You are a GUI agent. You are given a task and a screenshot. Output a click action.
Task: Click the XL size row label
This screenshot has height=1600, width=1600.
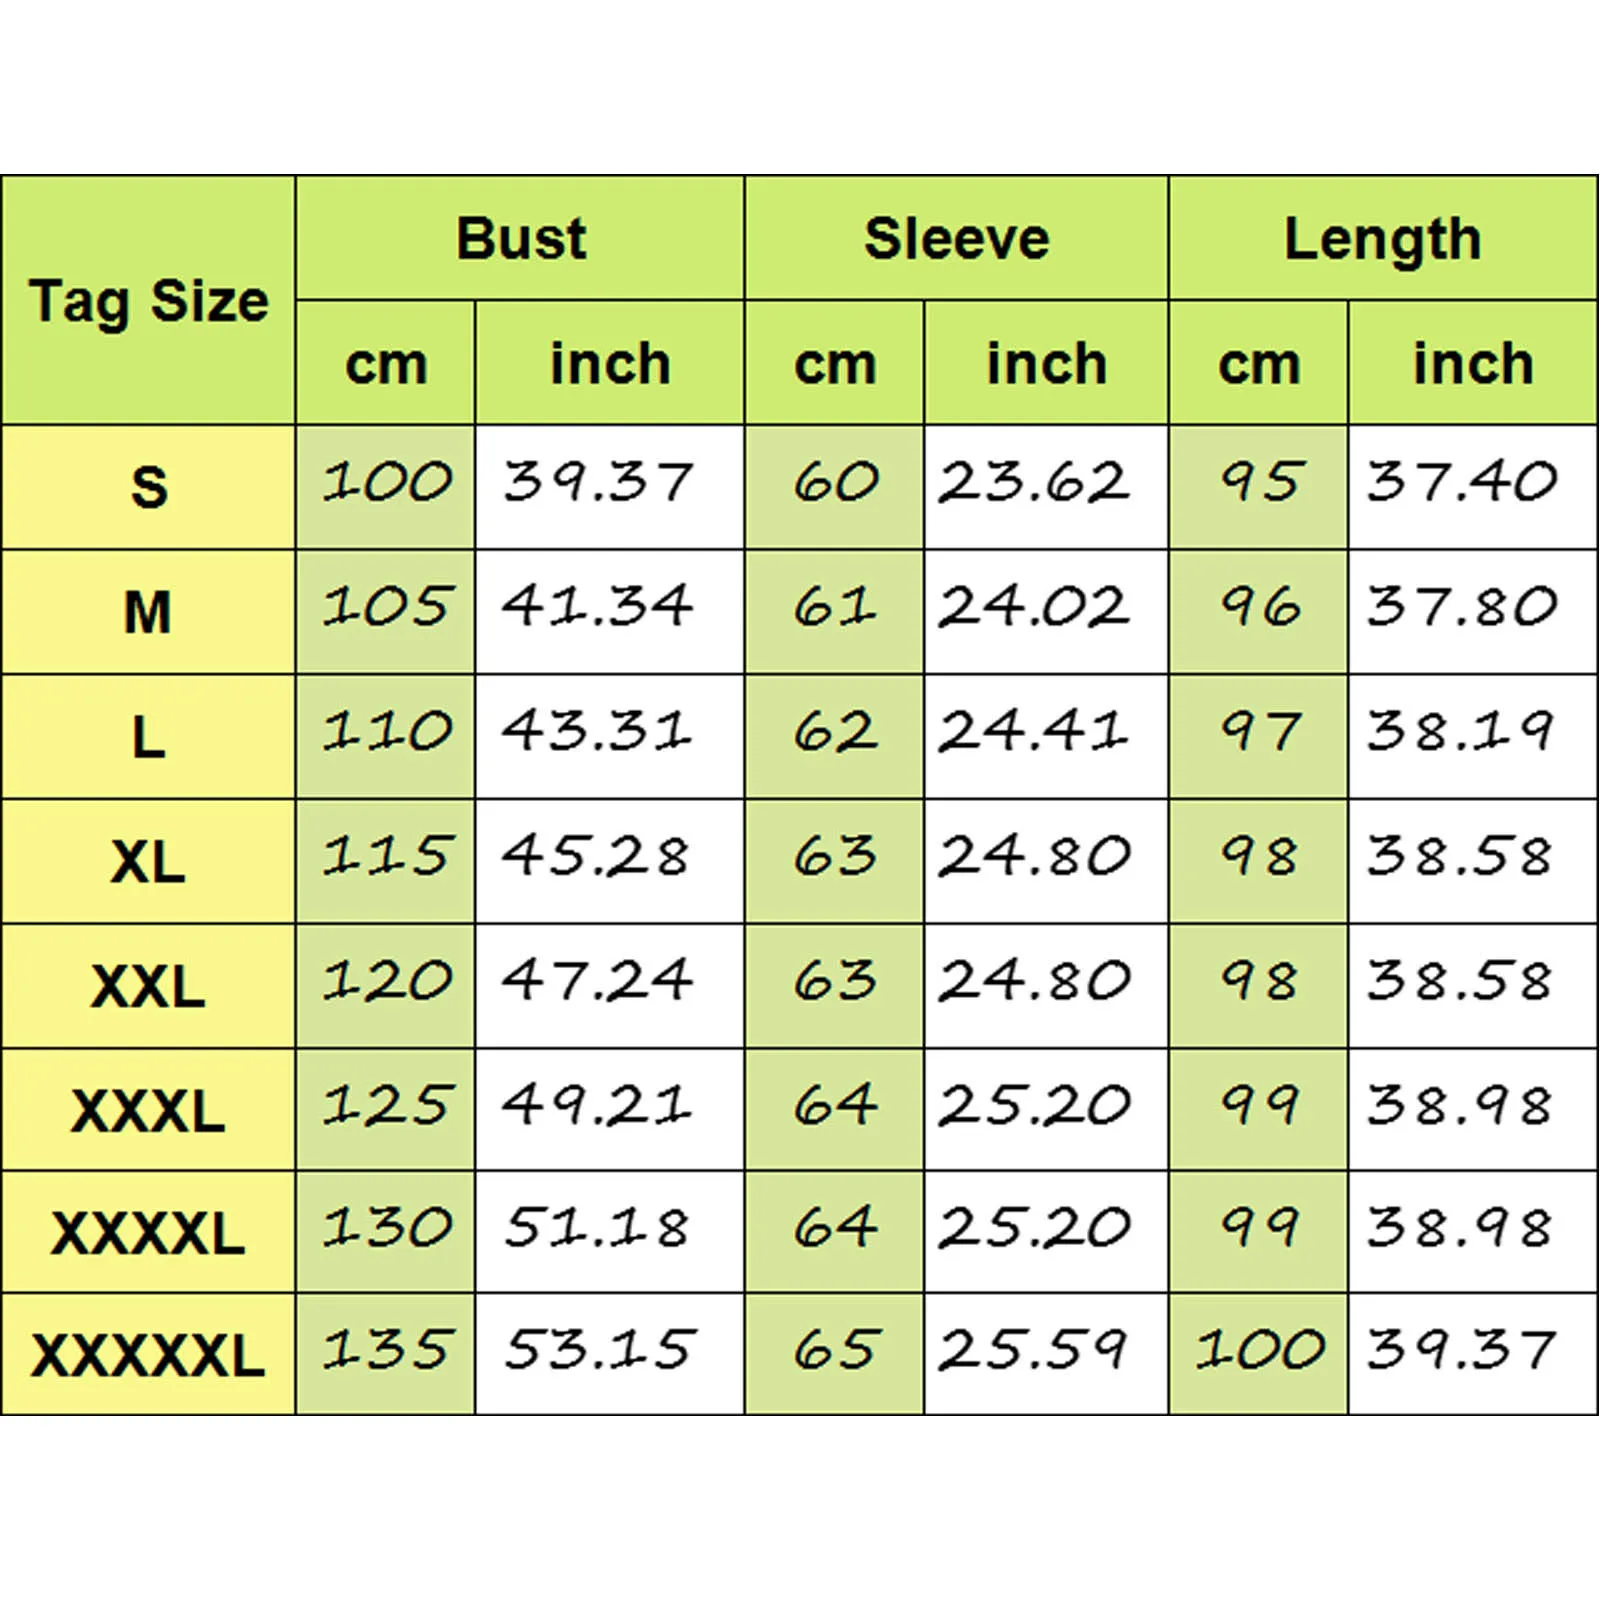point(148,860)
